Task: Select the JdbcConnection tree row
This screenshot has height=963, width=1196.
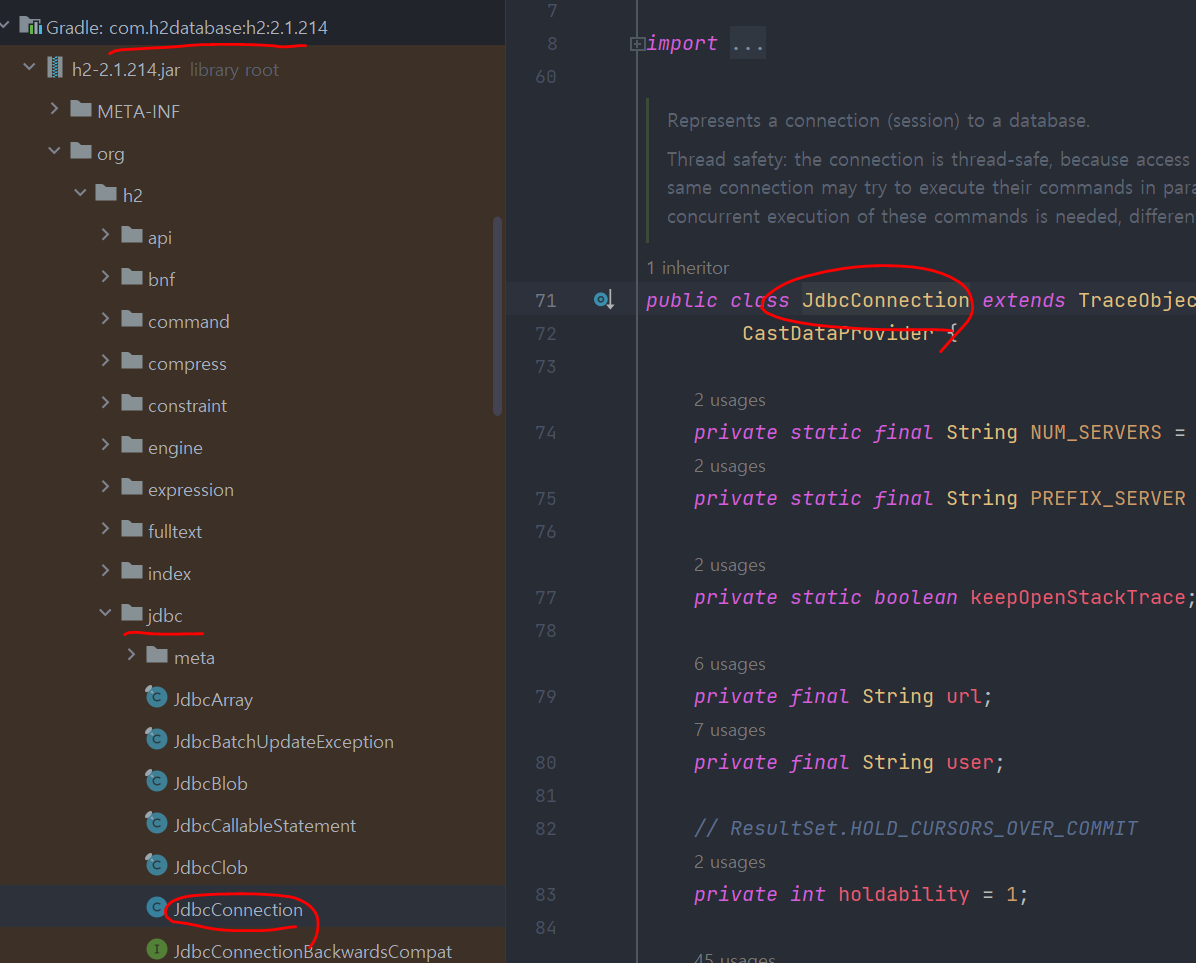Action: pos(252,907)
